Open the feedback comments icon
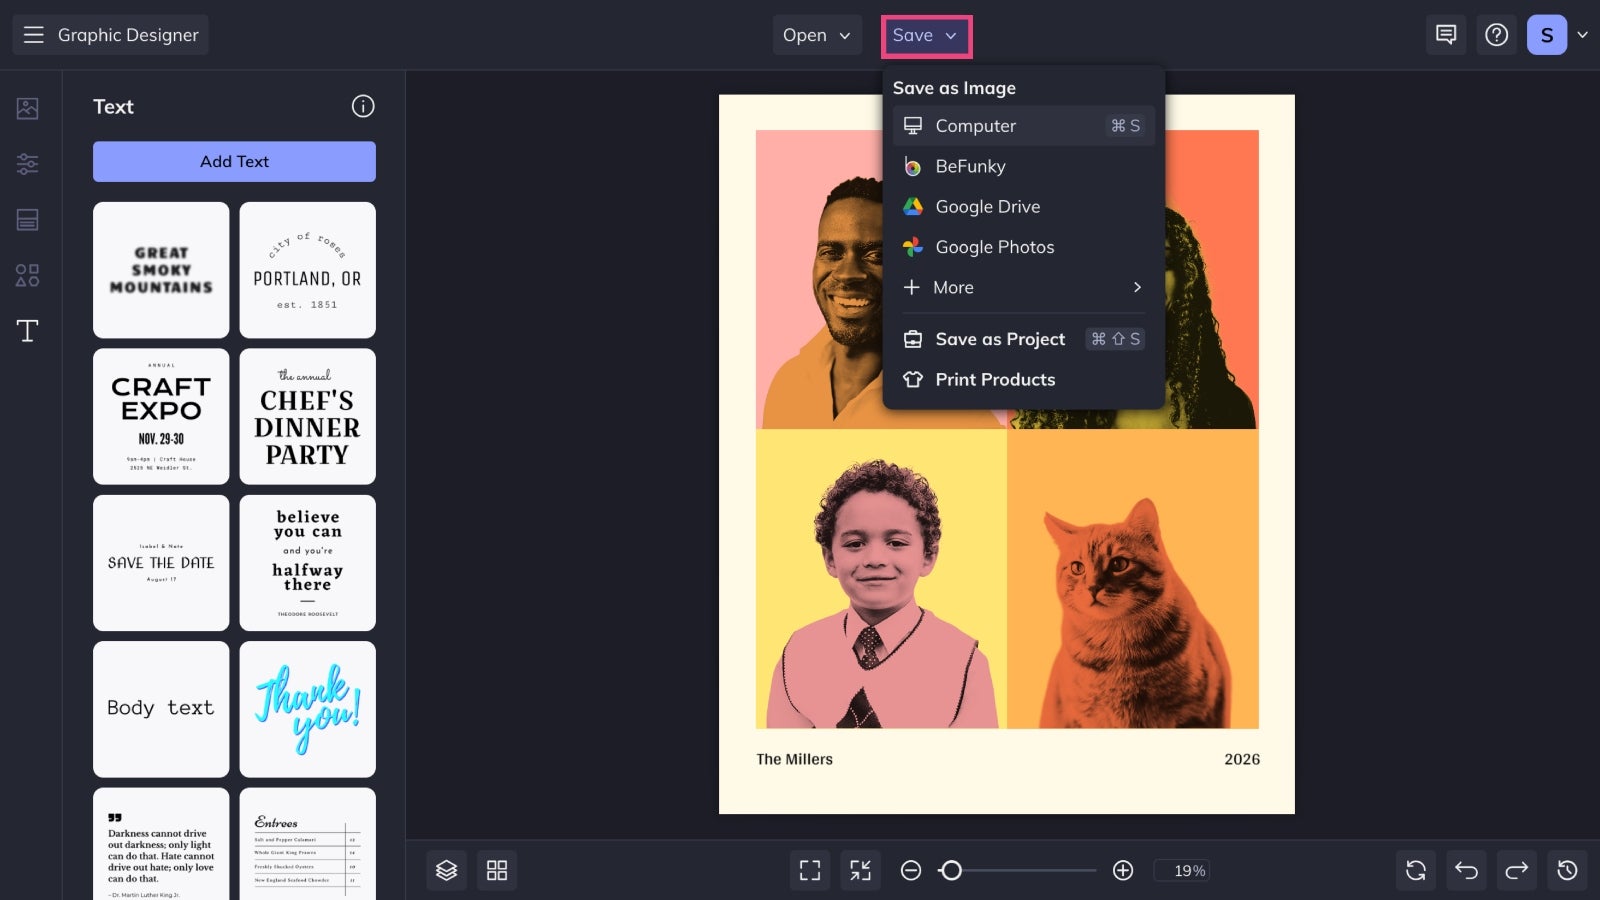The height and width of the screenshot is (900, 1600). [1446, 35]
